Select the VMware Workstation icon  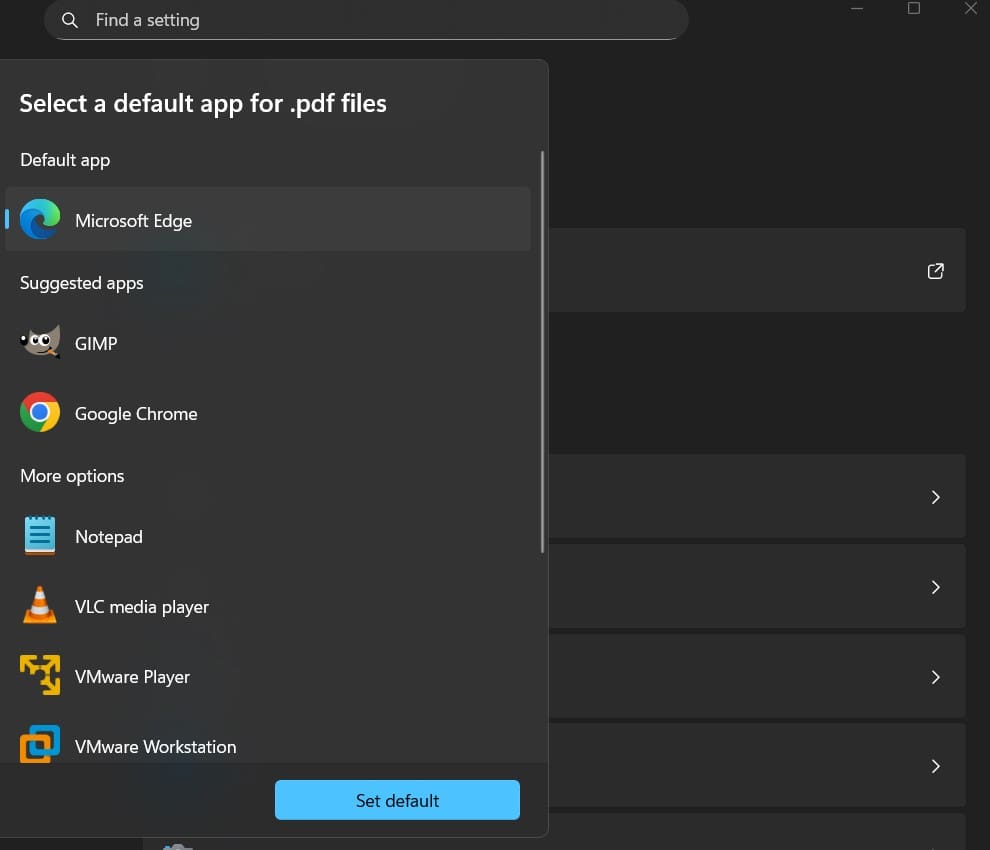coord(39,745)
